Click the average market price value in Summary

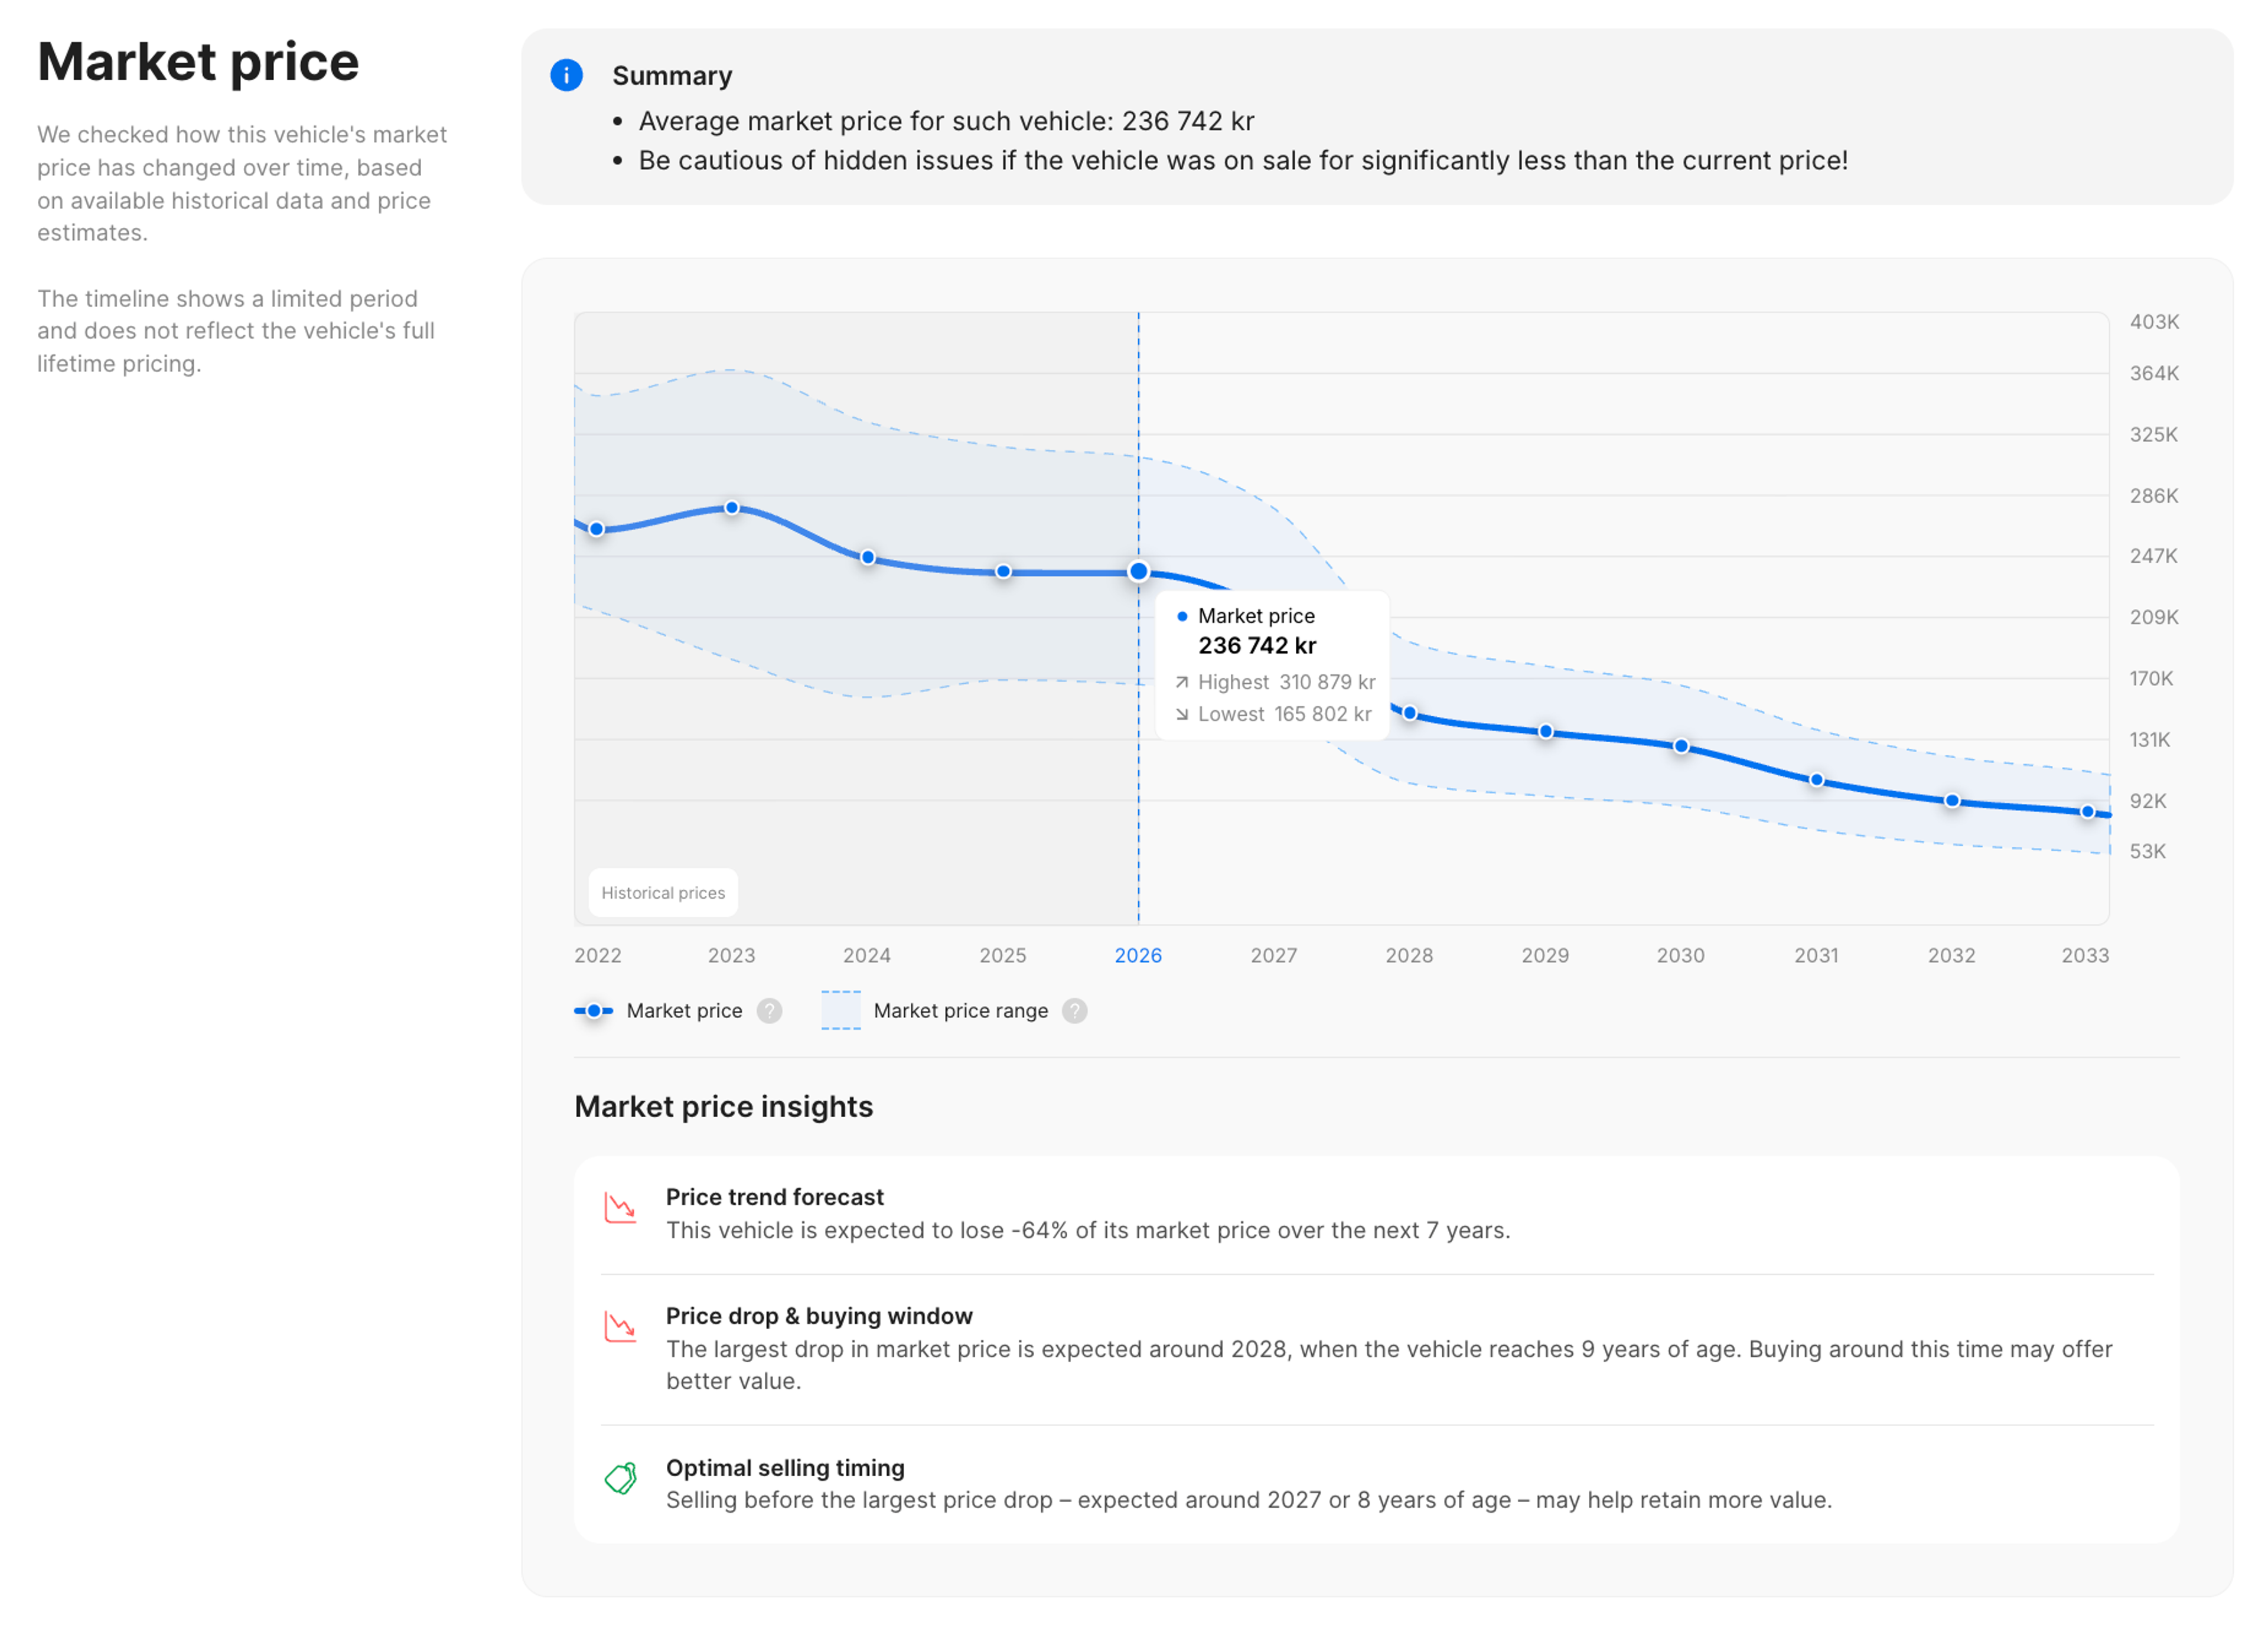coord(1188,121)
